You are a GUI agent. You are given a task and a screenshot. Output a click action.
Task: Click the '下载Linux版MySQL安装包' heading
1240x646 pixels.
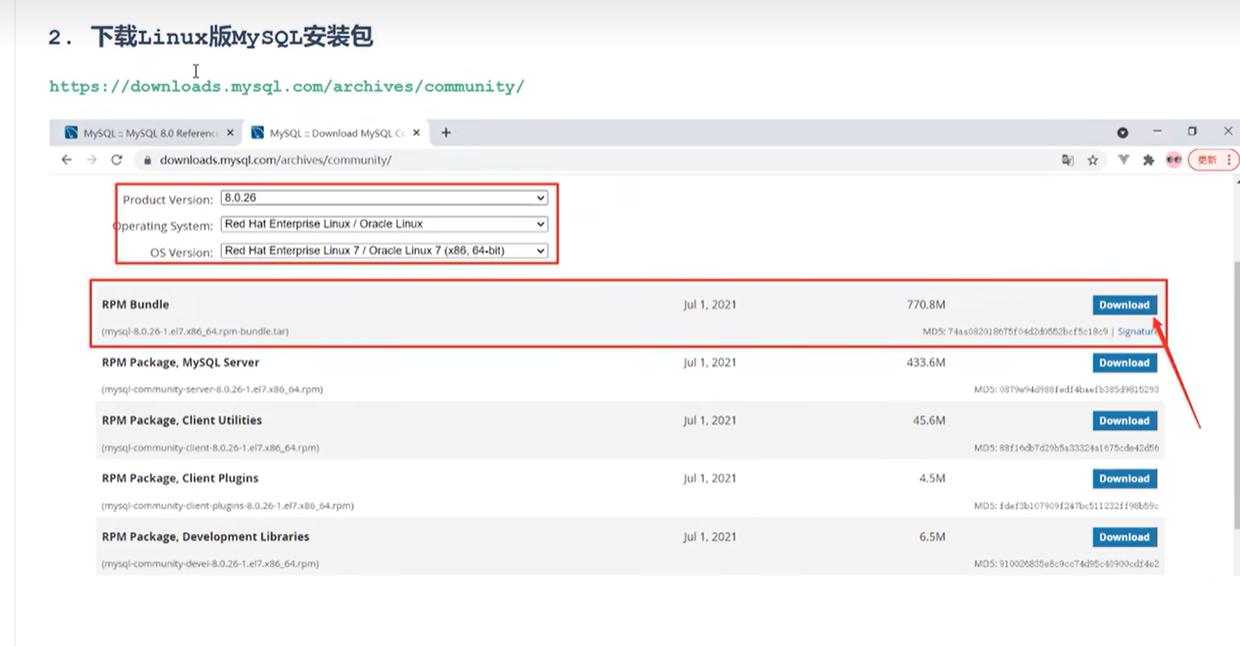(x=232, y=38)
